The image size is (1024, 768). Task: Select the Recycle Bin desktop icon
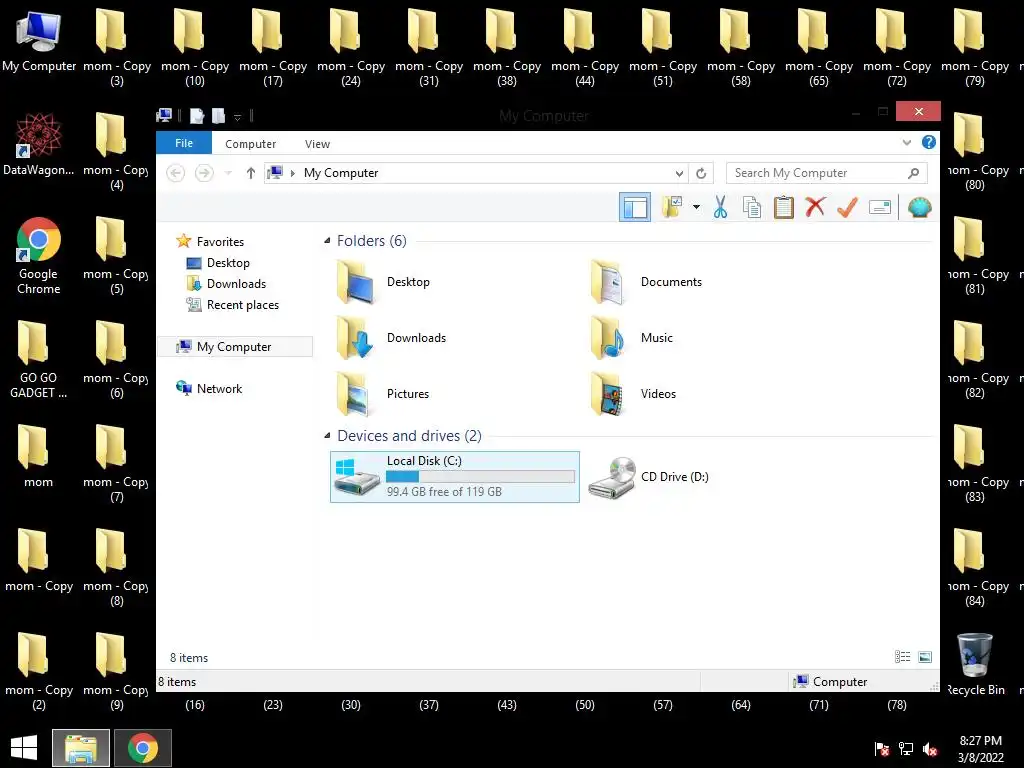[x=975, y=664]
